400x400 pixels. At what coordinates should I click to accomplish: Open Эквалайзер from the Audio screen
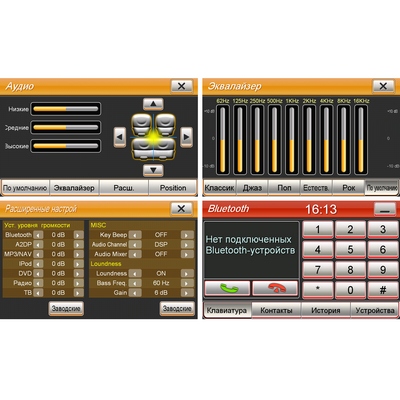[74, 188]
